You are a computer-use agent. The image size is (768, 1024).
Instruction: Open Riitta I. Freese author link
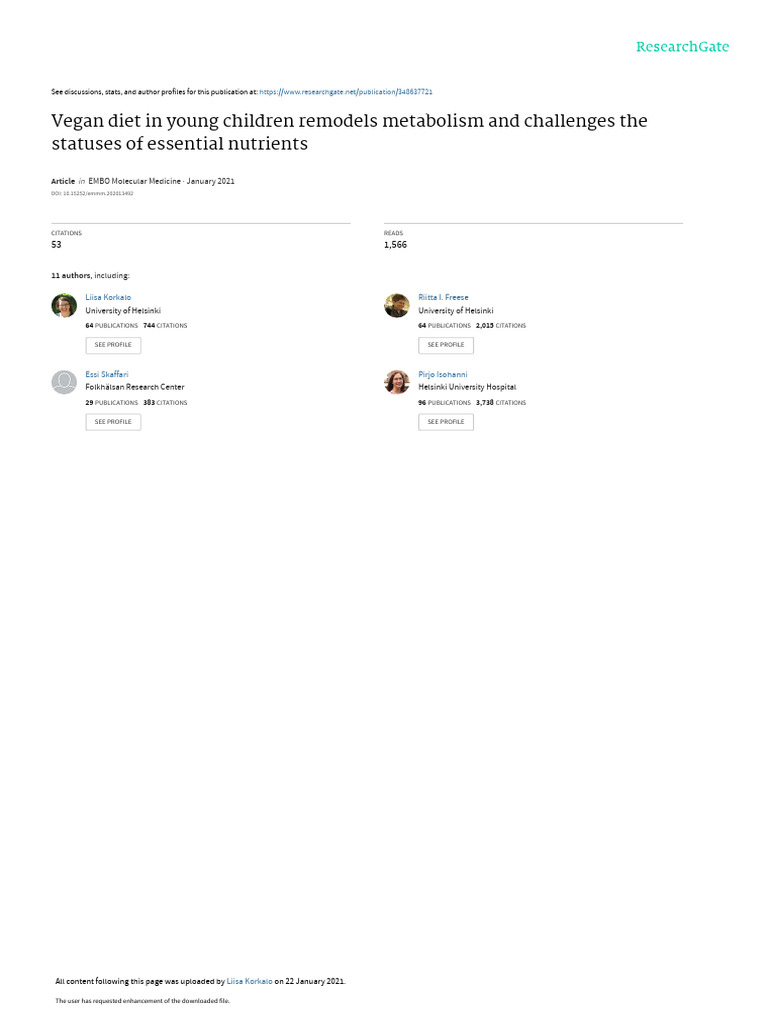443,297
